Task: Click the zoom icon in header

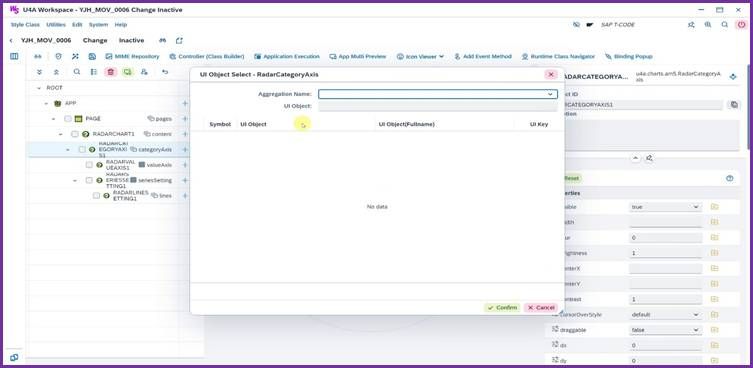Action: (708, 25)
